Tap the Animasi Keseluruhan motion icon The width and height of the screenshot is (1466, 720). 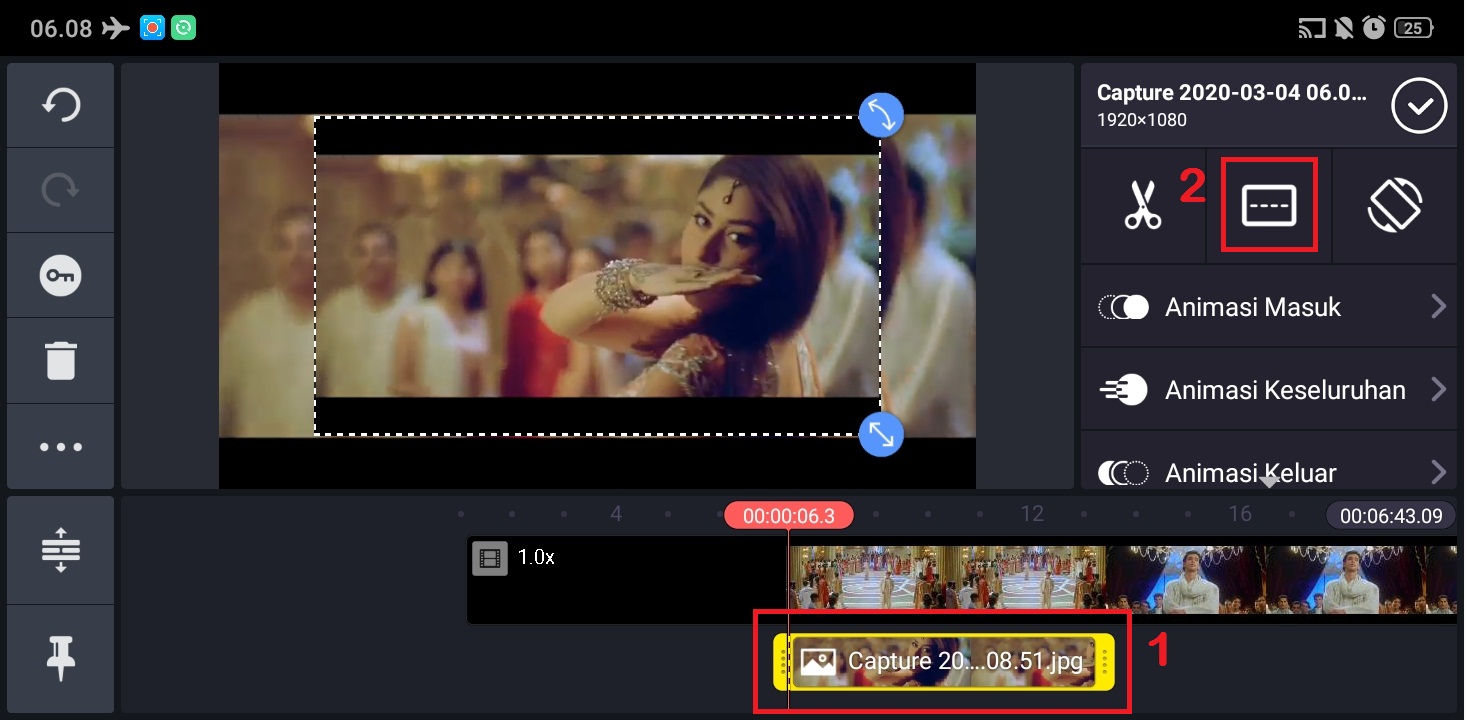pos(1124,390)
